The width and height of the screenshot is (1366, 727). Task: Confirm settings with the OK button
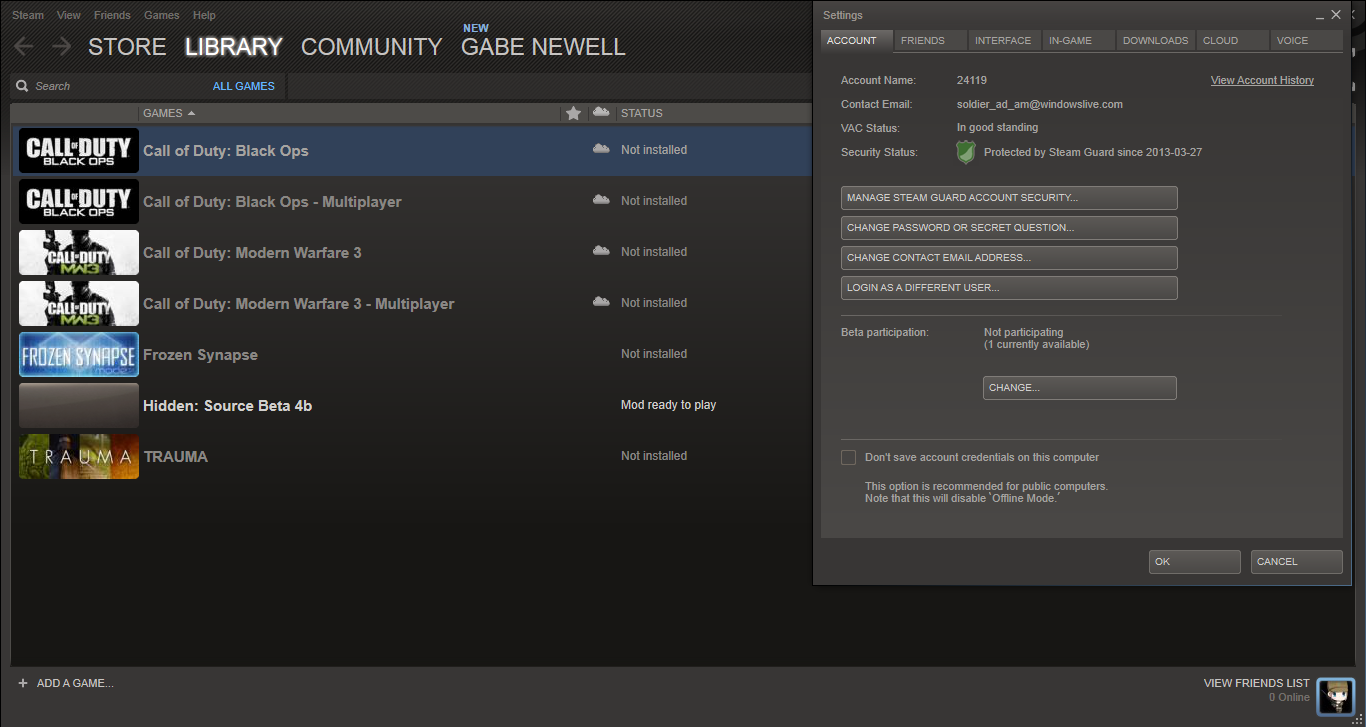(x=1195, y=562)
